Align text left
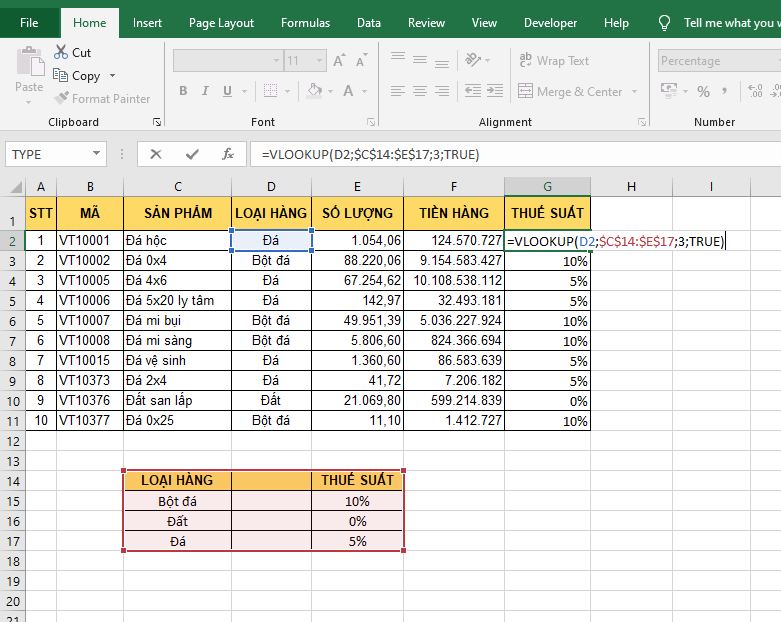Screen dimensions: 781x622 coord(397,91)
